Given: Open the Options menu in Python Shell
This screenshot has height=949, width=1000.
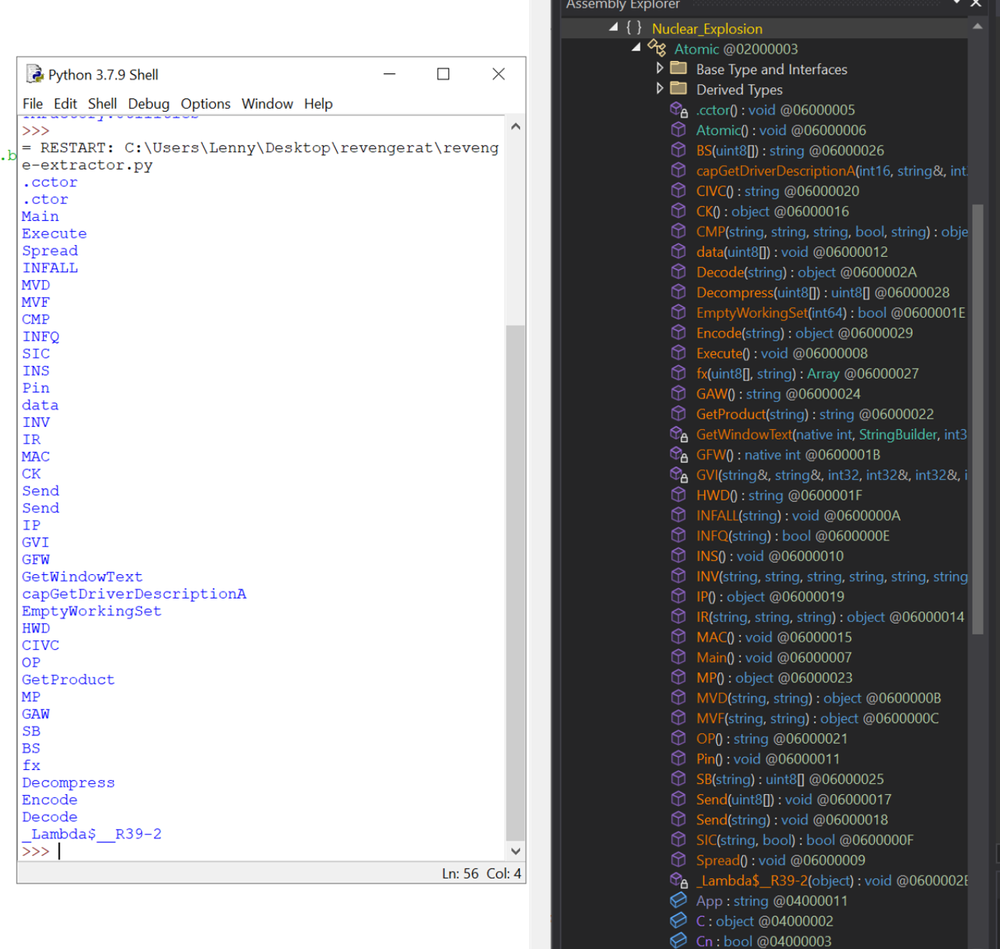Looking at the screenshot, I should point(206,103).
